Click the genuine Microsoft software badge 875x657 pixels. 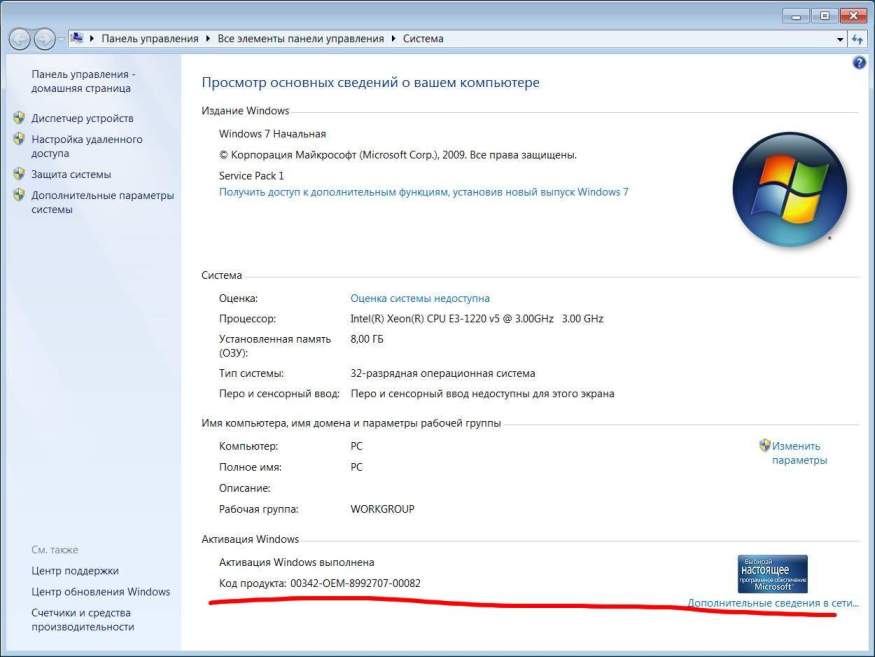pyautogui.click(x=772, y=574)
